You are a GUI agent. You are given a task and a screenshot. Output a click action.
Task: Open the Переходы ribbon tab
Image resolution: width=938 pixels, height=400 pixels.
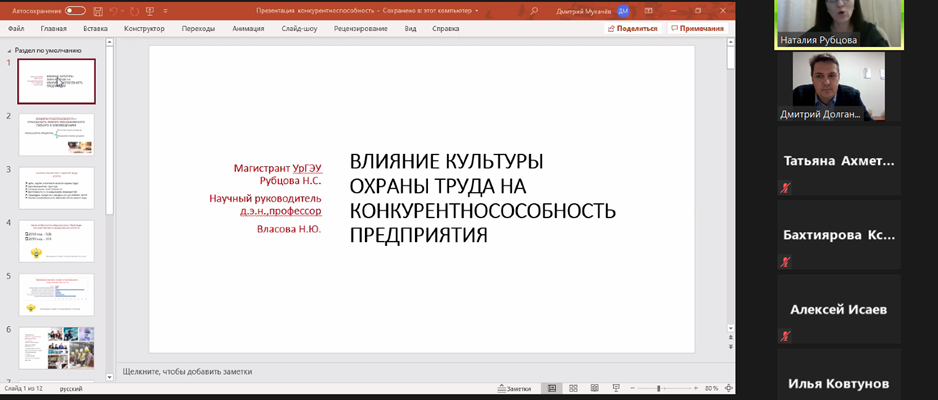pos(199,28)
